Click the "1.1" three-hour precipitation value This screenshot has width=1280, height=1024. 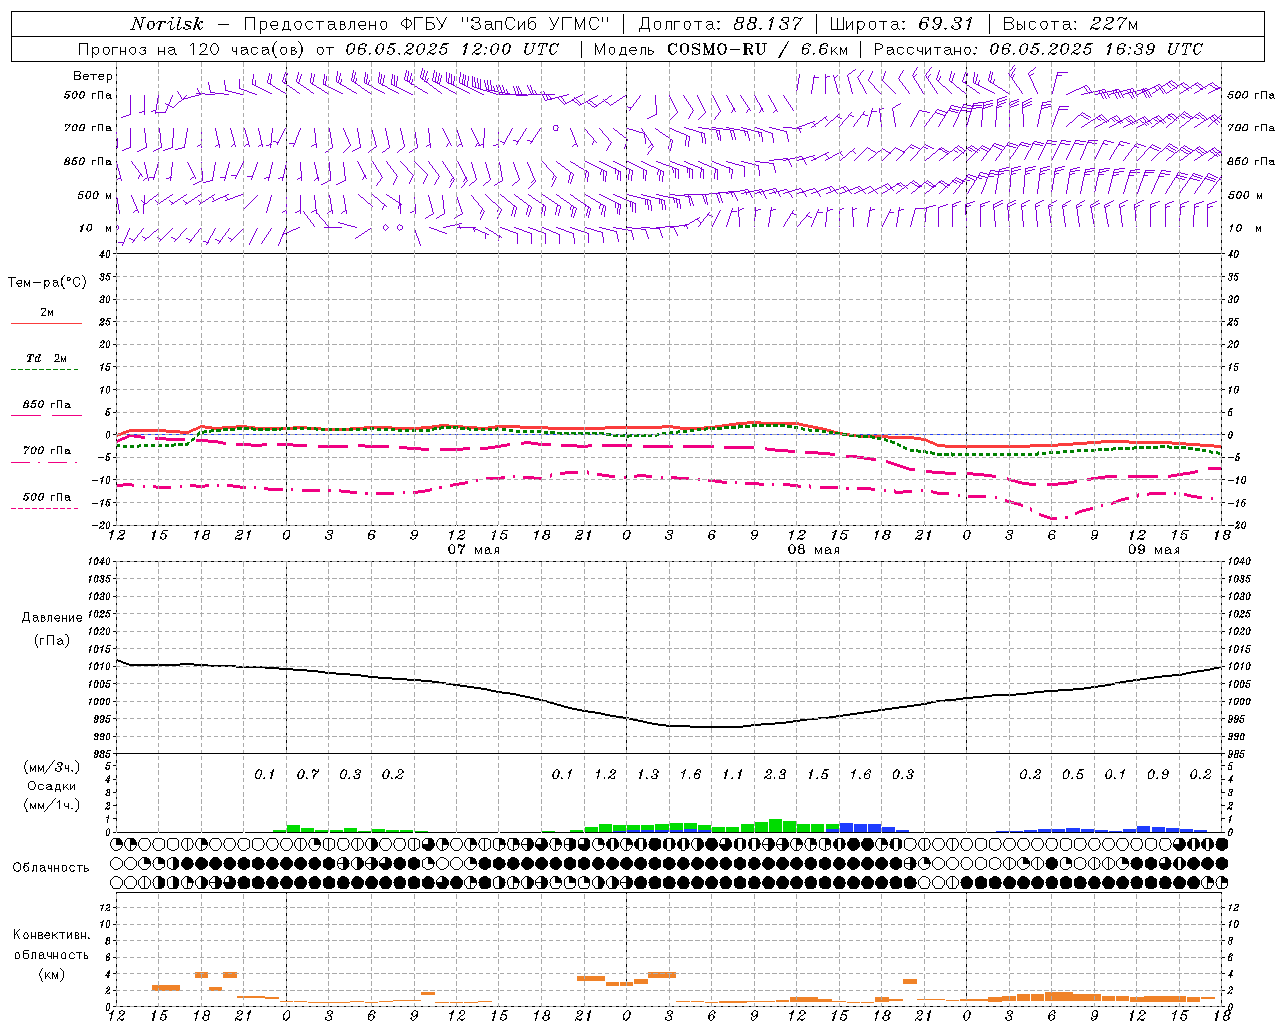click(x=732, y=774)
